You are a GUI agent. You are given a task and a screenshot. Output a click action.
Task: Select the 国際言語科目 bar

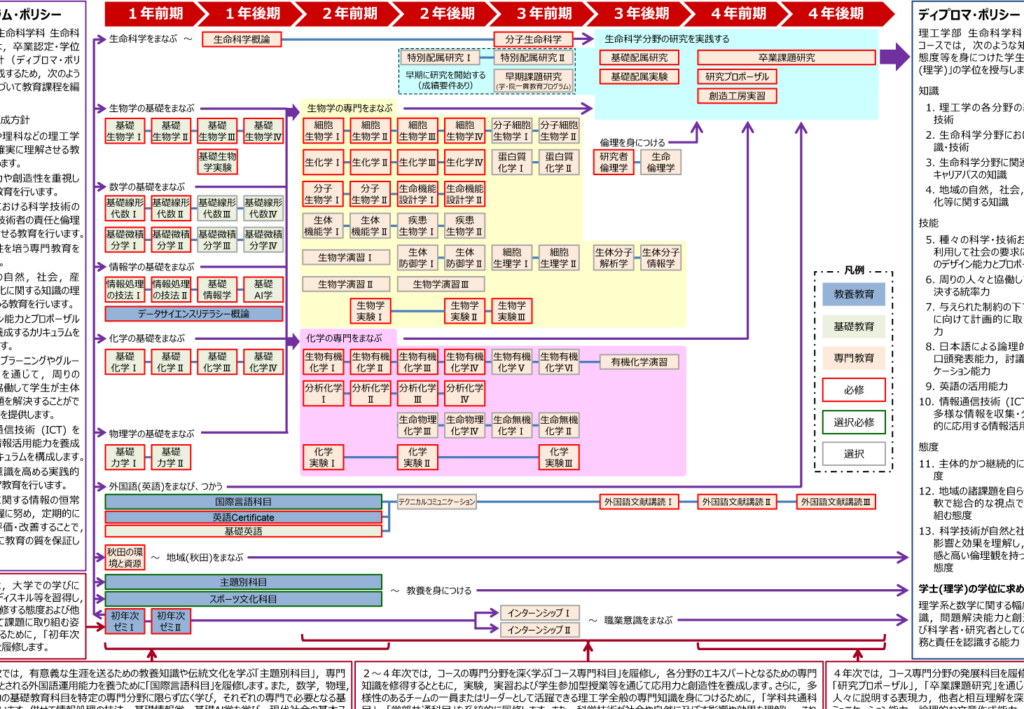click(x=244, y=500)
